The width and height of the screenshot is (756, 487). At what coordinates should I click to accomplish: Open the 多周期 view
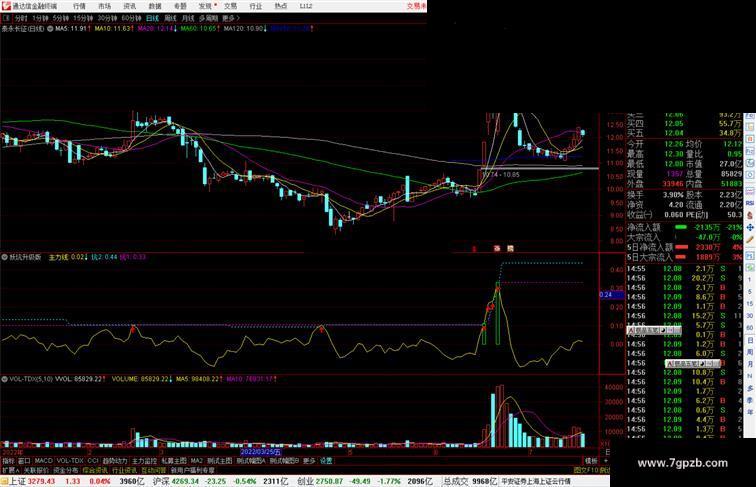coord(208,18)
